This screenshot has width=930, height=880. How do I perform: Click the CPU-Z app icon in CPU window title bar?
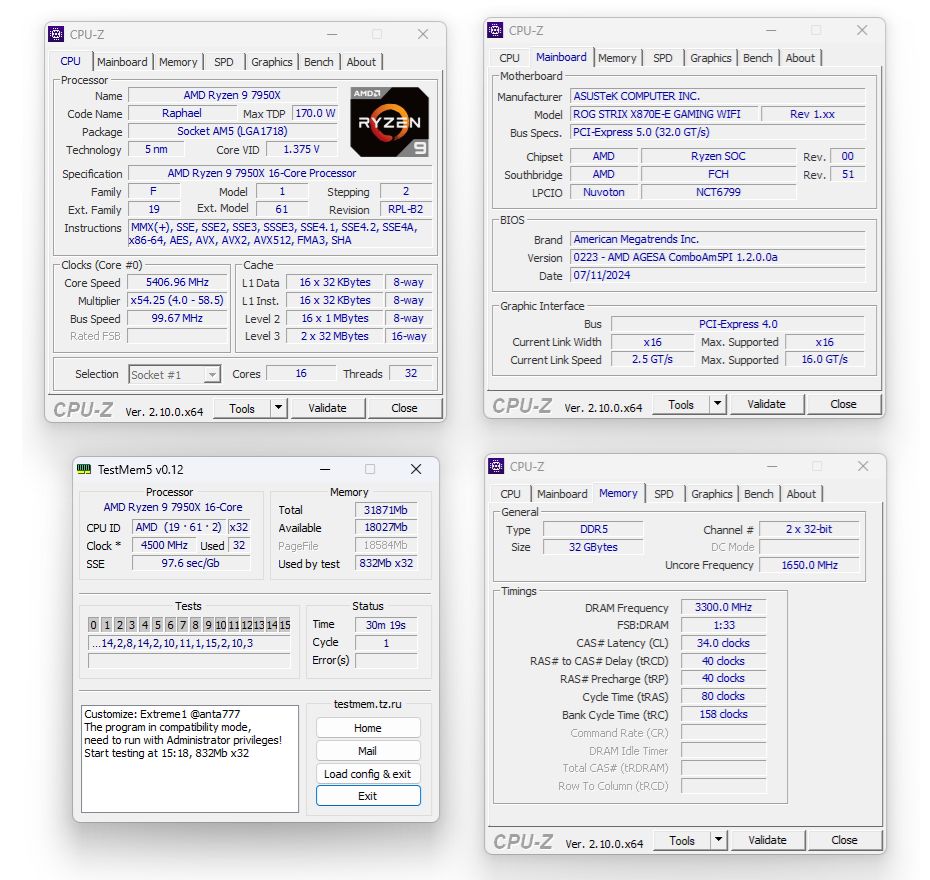point(56,34)
